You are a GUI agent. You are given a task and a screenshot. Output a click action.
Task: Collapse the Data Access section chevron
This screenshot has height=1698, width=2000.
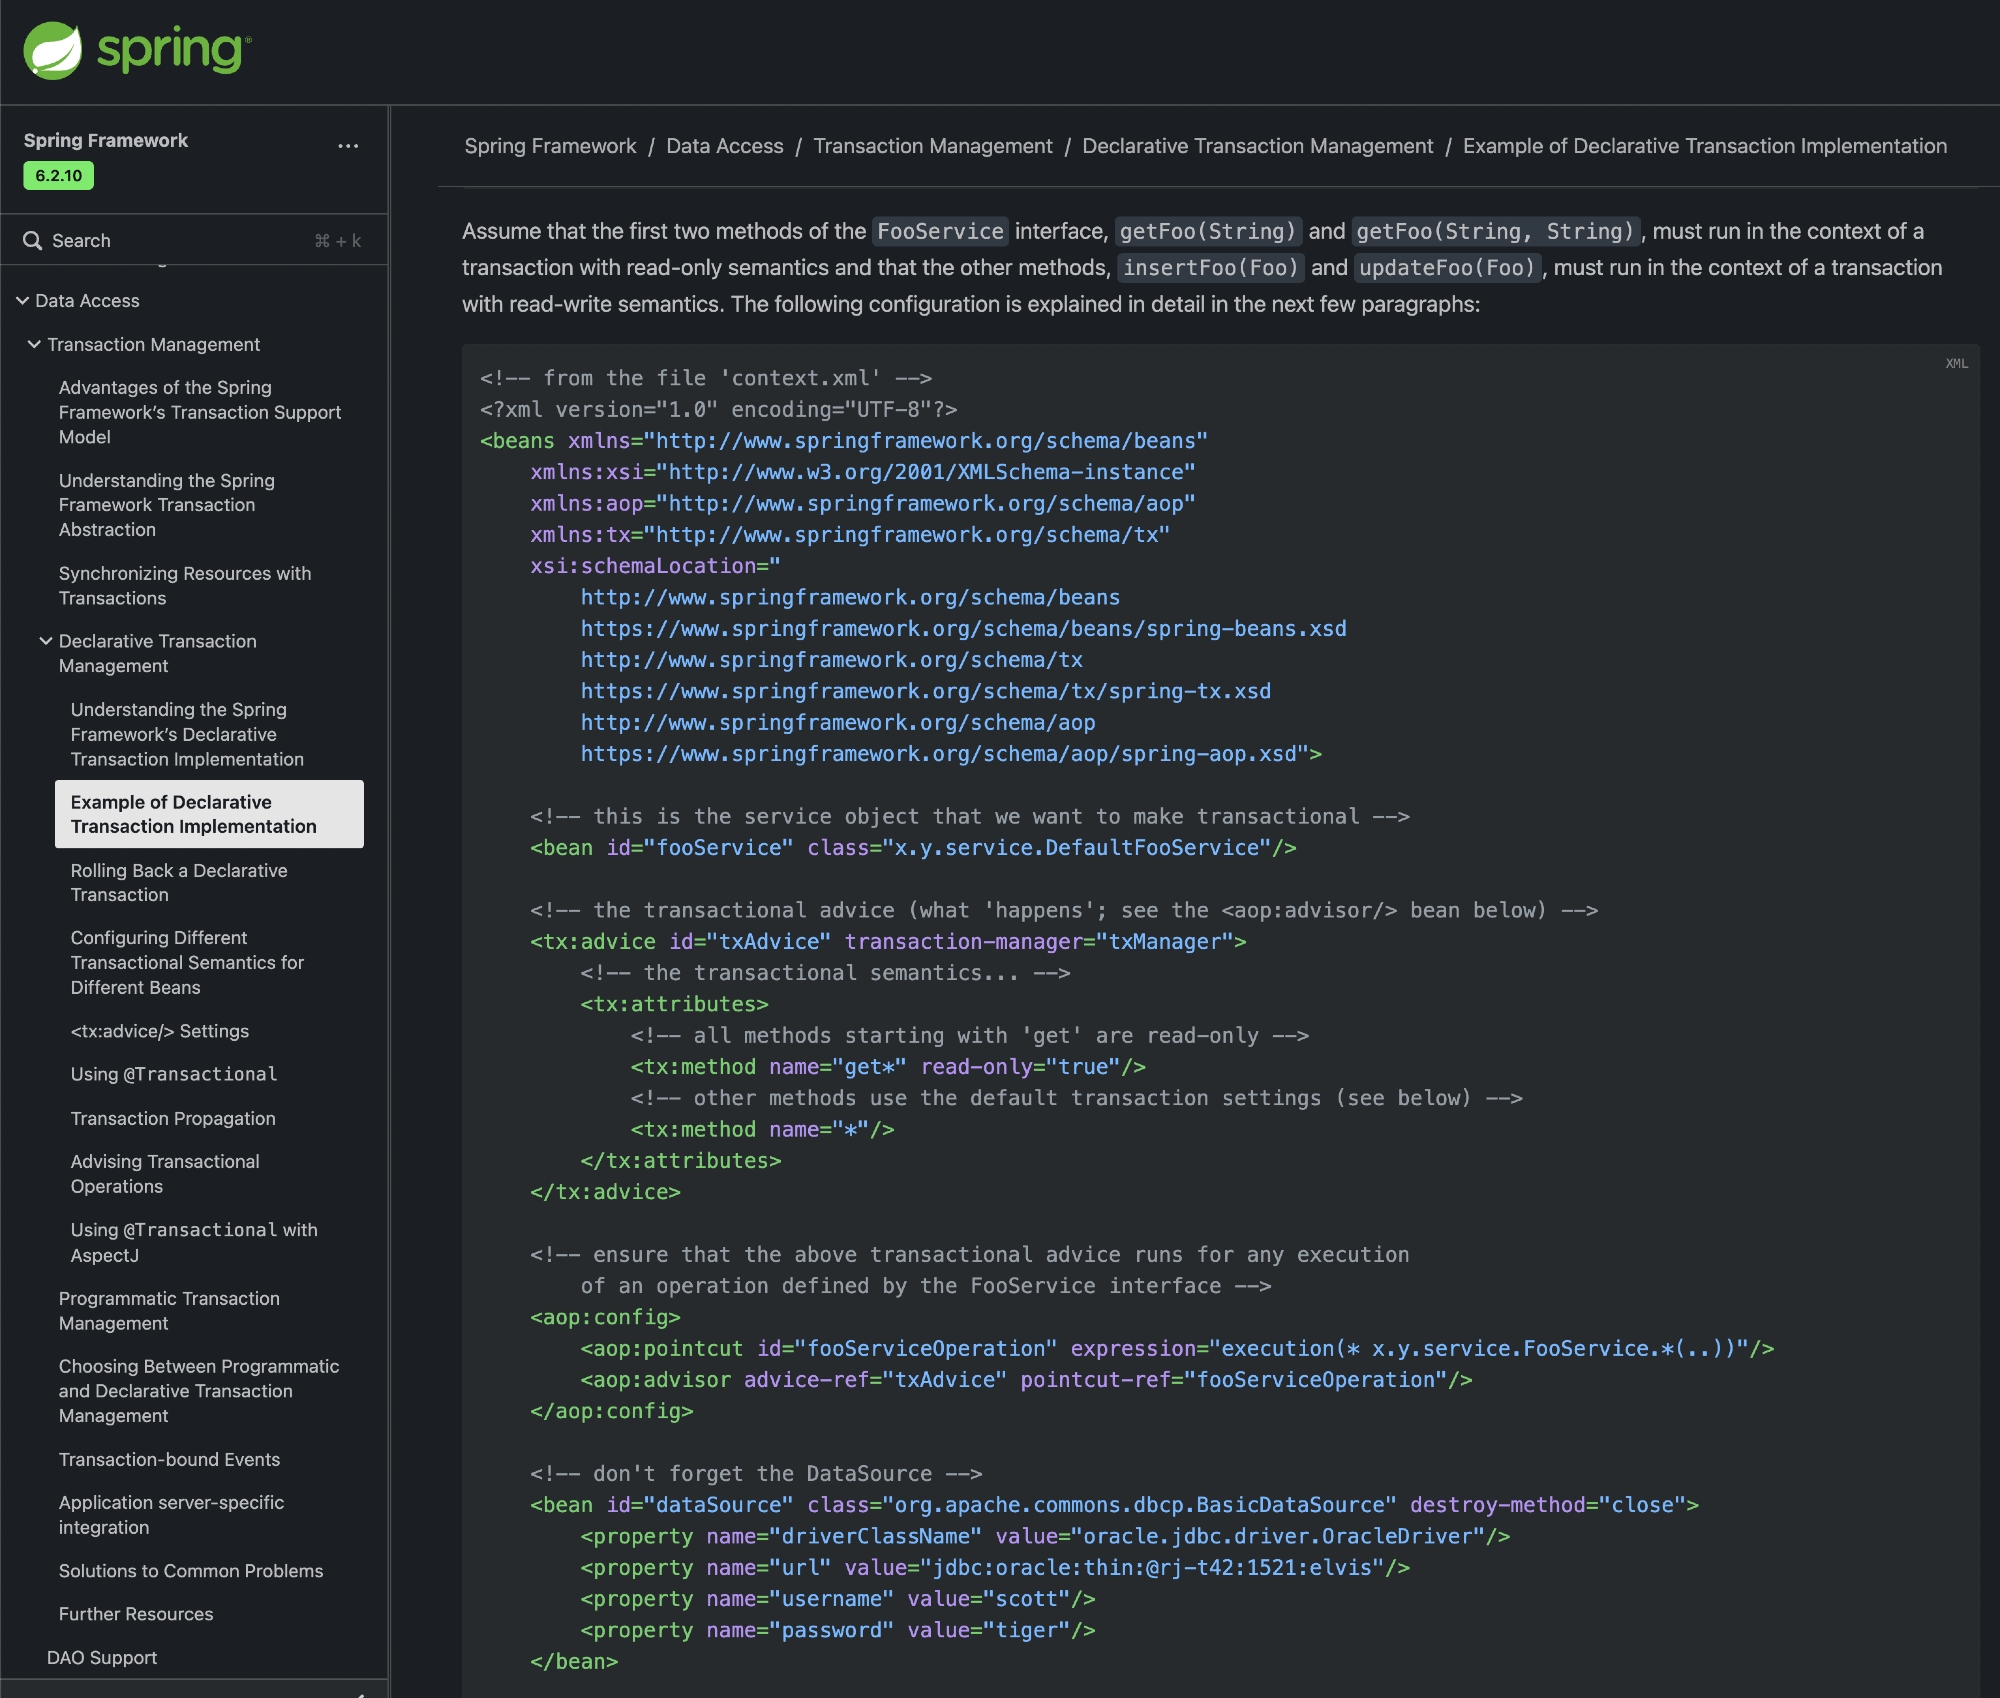pos(22,301)
